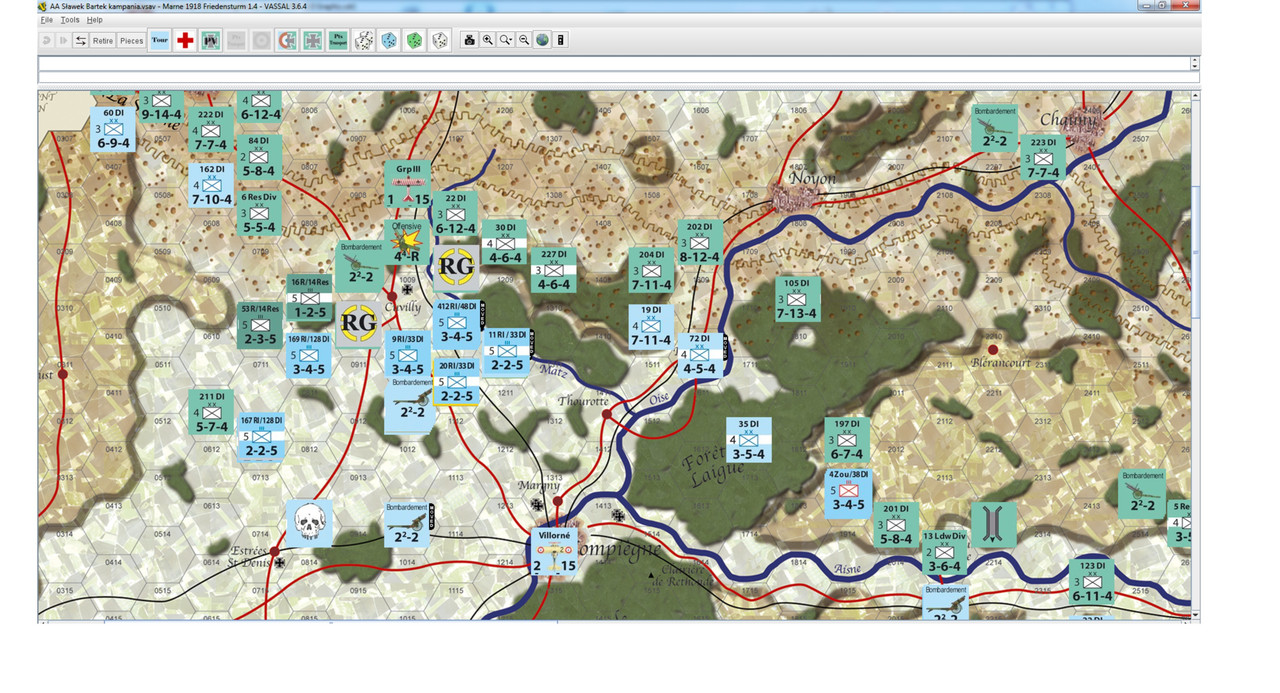Toggle the globe overview map icon
The image size is (1280, 693).
[542, 40]
